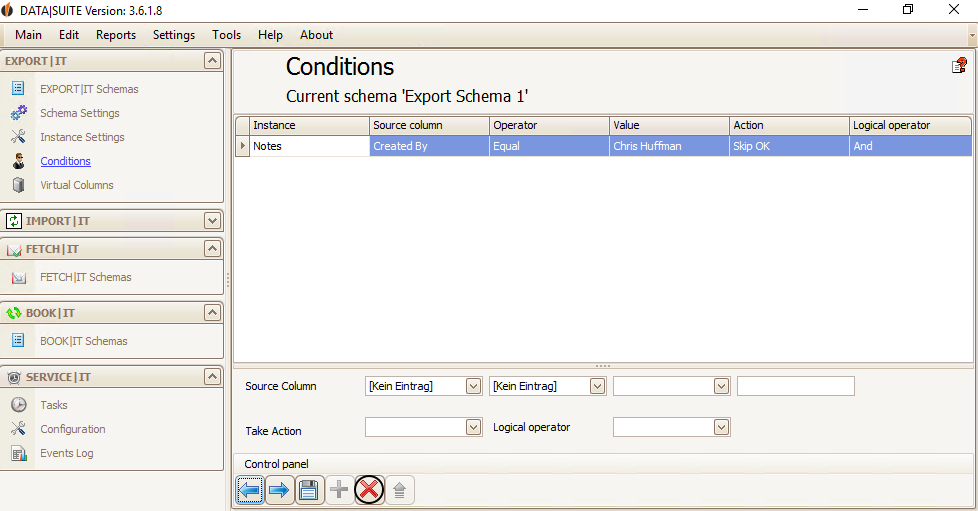Sort by the Instance column header
978x511 pixels.
point(309,125)
